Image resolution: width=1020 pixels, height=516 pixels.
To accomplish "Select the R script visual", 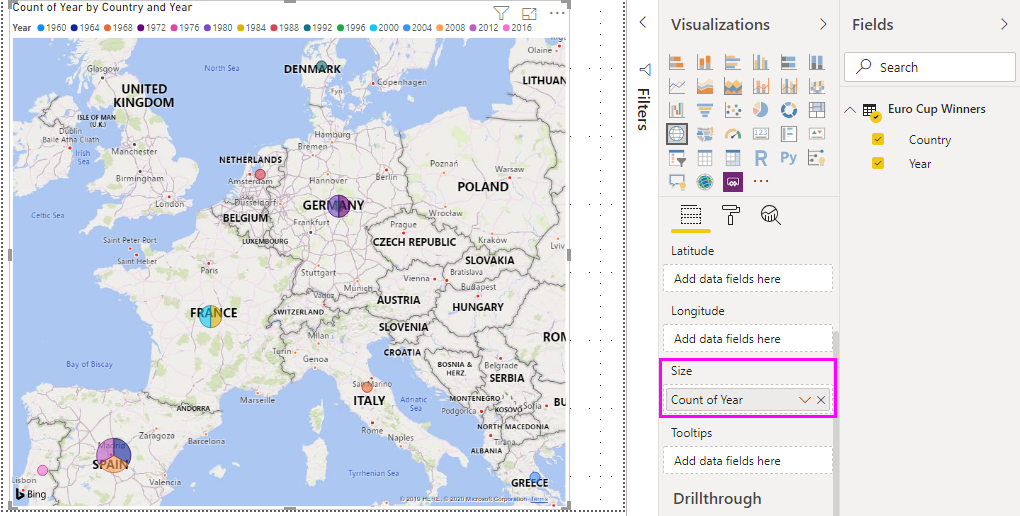I will point(760,157).
